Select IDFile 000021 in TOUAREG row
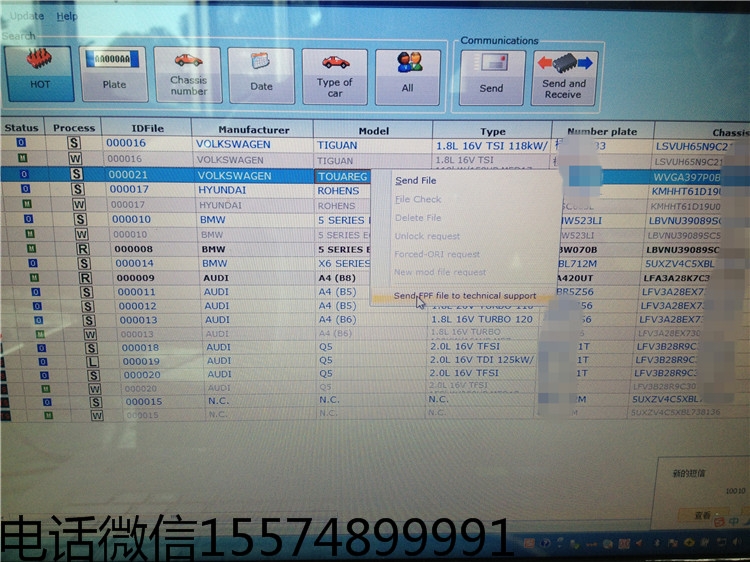750x562 pixels. pos(128,175)
